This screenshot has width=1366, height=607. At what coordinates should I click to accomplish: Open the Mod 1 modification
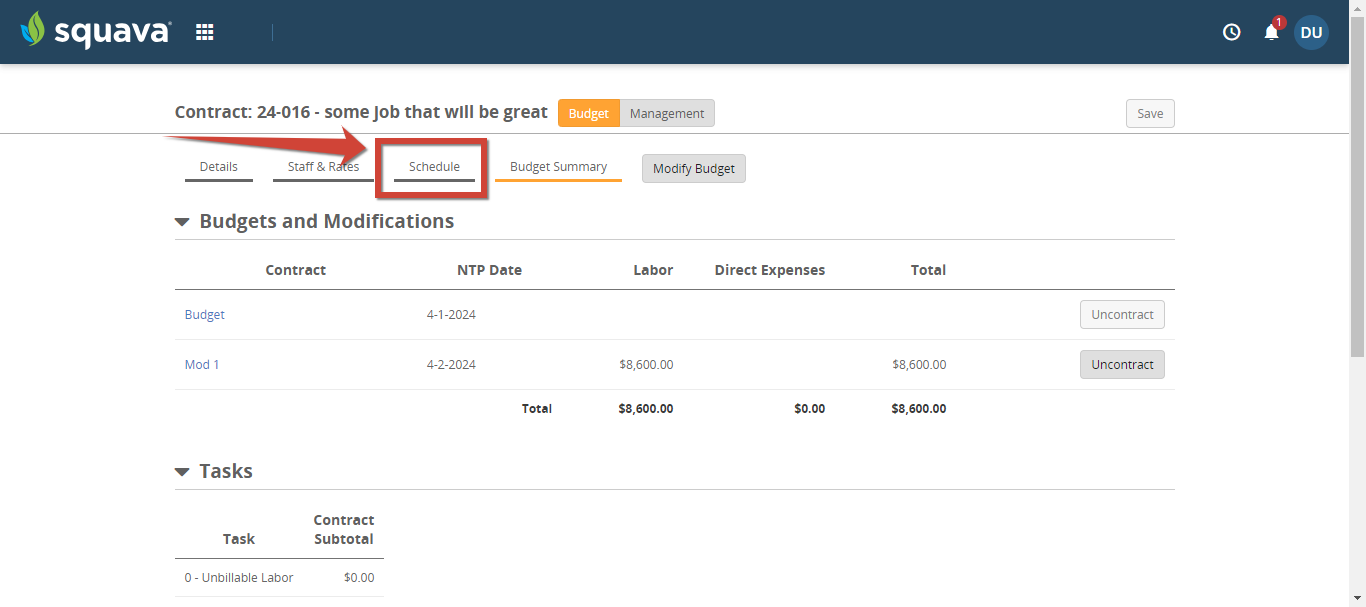[x=202, y=364]
